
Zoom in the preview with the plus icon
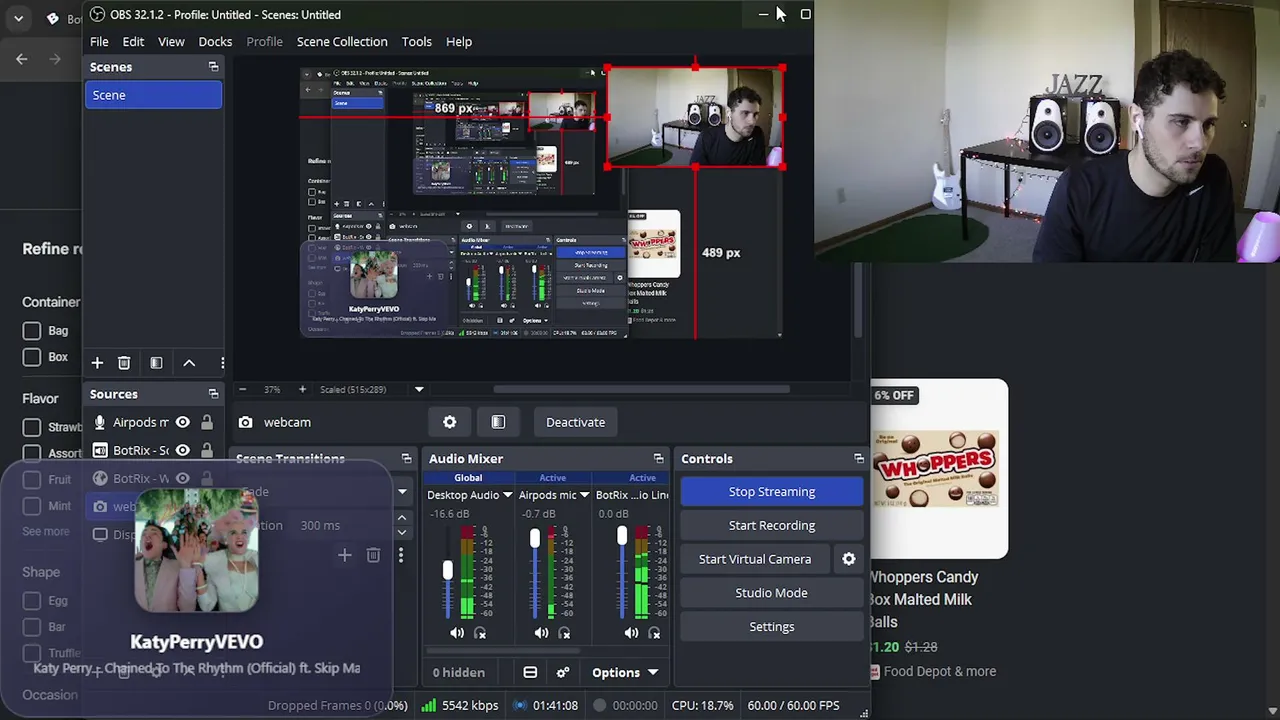(302, 389)
